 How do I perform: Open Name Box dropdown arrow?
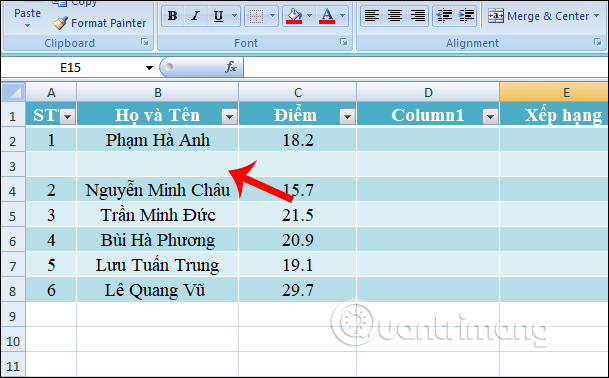click(149, 68)
